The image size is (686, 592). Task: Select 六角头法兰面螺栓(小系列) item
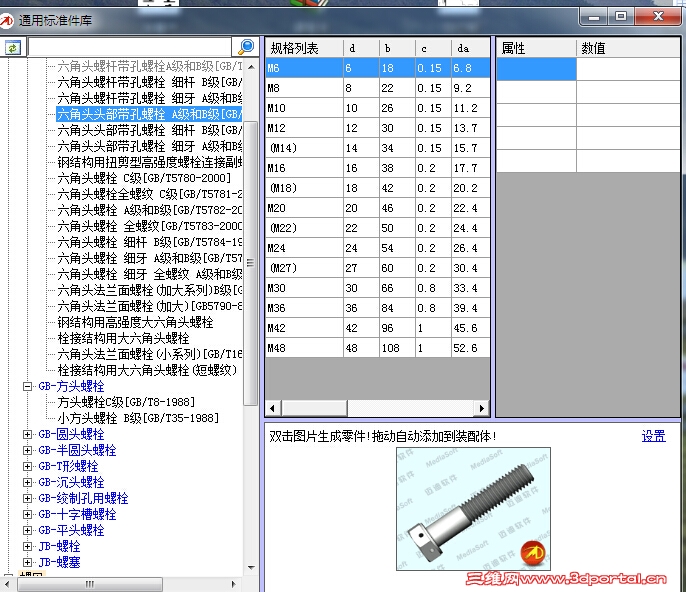pyautogui.click(x=150, y=354)
